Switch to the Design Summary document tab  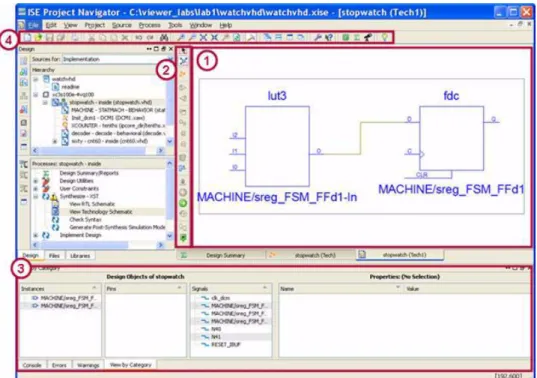coord(221,255)
